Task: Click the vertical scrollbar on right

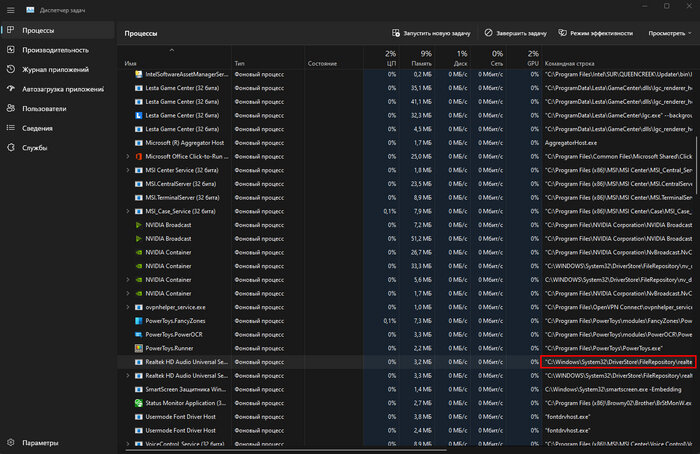Action: (x=696, y=168)
